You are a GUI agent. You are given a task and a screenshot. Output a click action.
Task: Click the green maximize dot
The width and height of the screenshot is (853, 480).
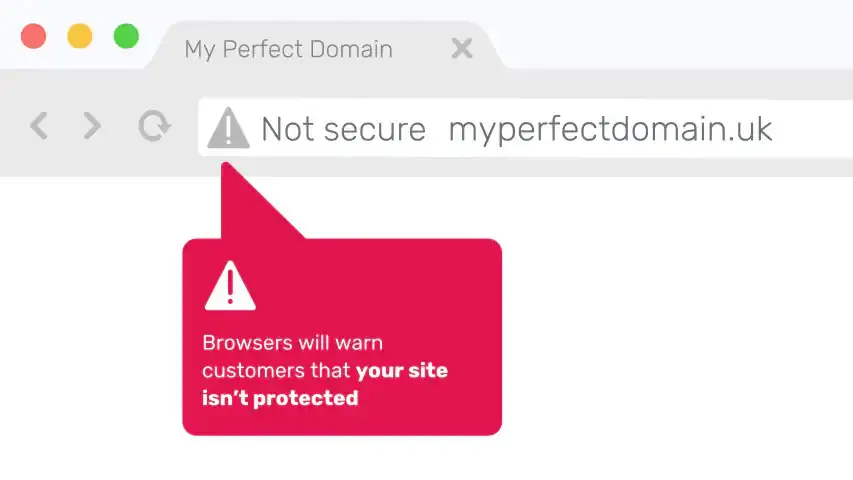126,36
